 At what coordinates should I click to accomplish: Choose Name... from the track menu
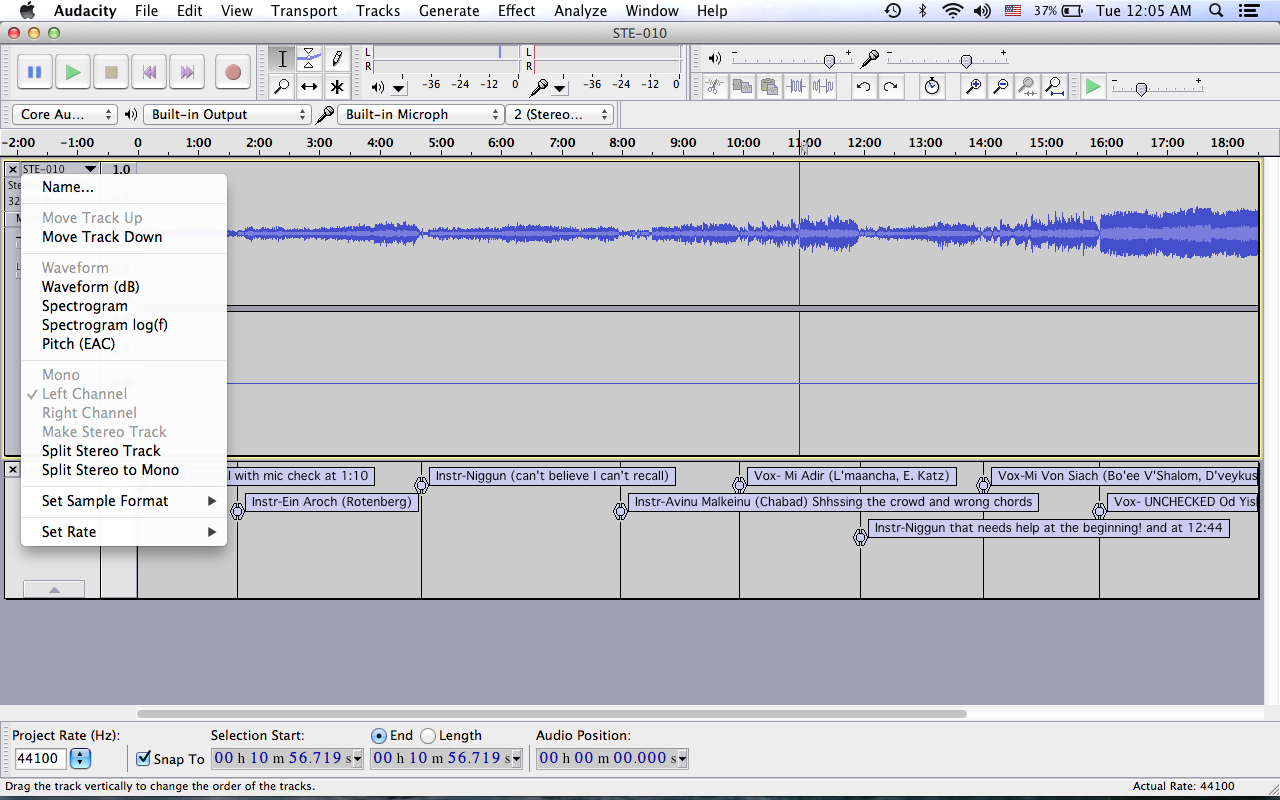click(x=124, y=187)
